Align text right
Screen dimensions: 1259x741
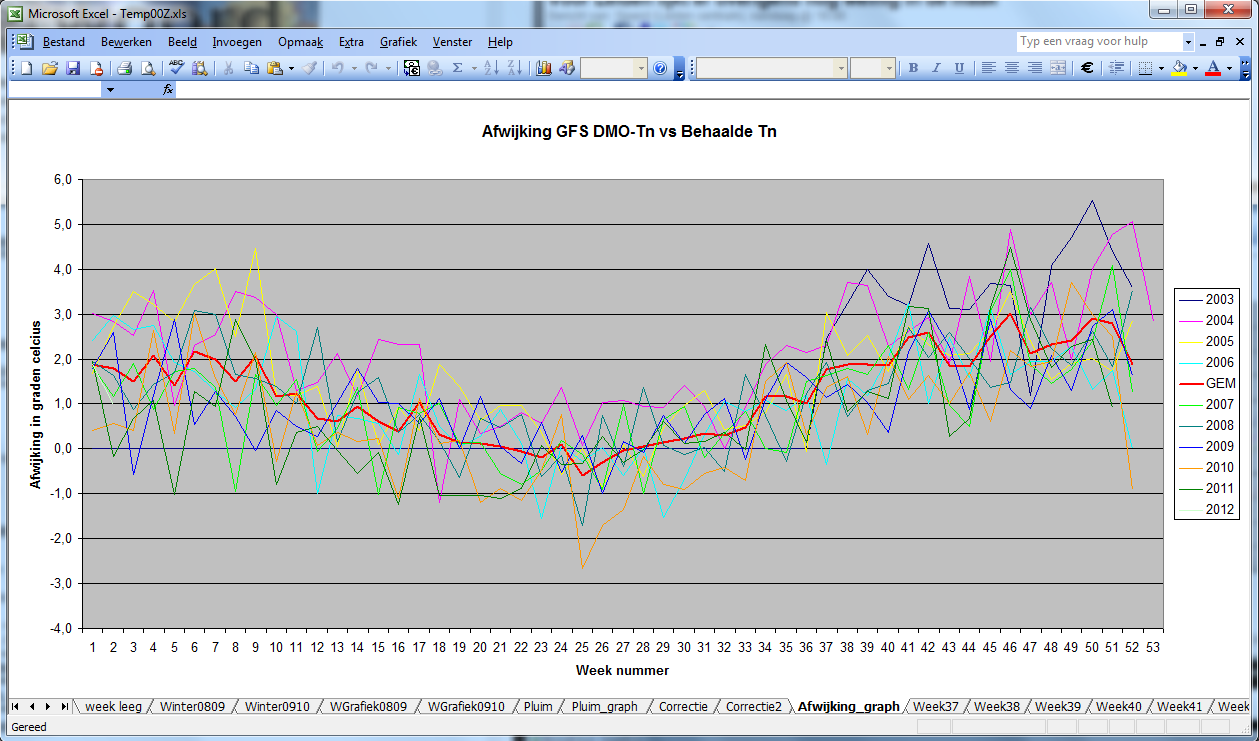pos(1035,68)
